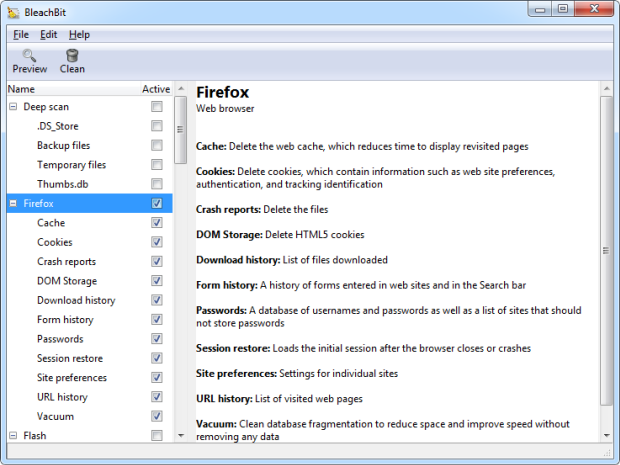This screenshot has width=620, height=465.
Task: Enable the Deep scan checkbox
Action: pyautogui.click(x=157, y=106)
